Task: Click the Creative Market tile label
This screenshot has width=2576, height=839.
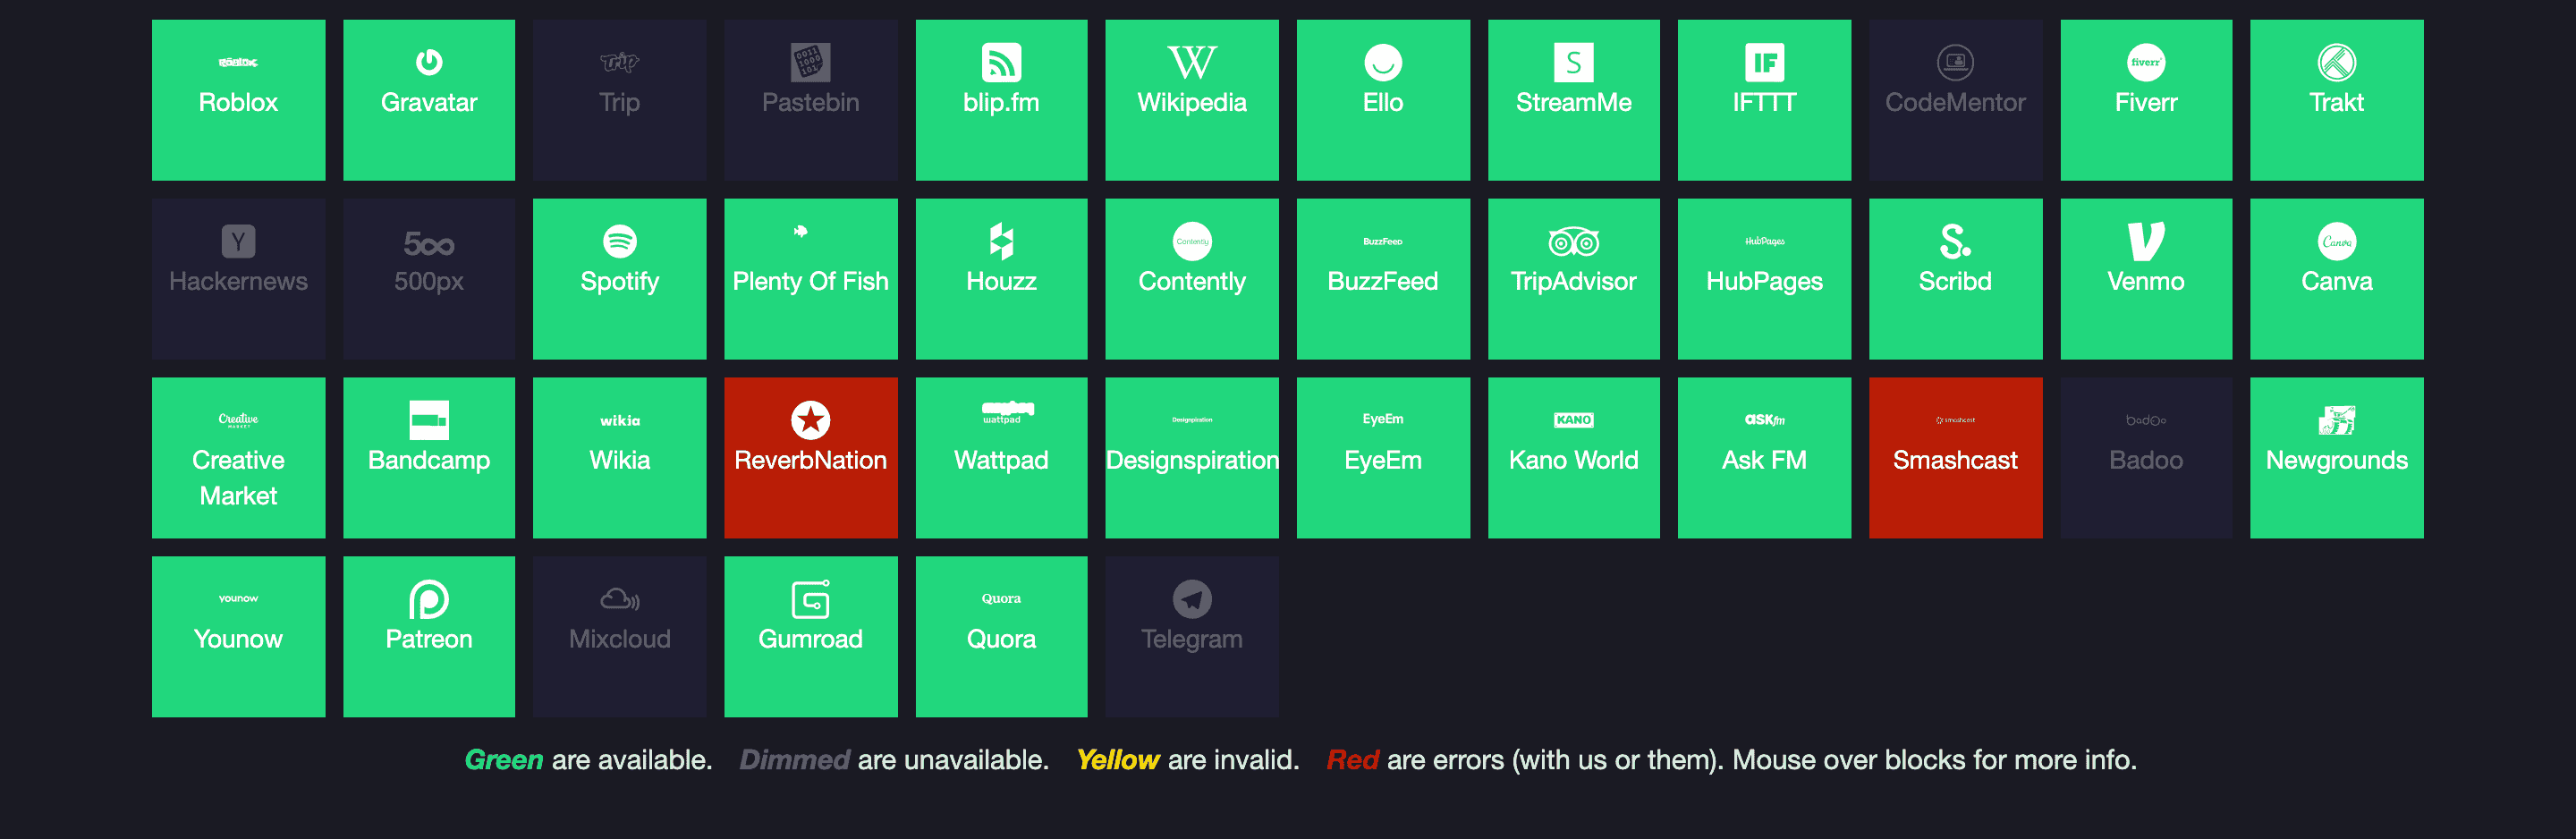Action: pos(238,478)
